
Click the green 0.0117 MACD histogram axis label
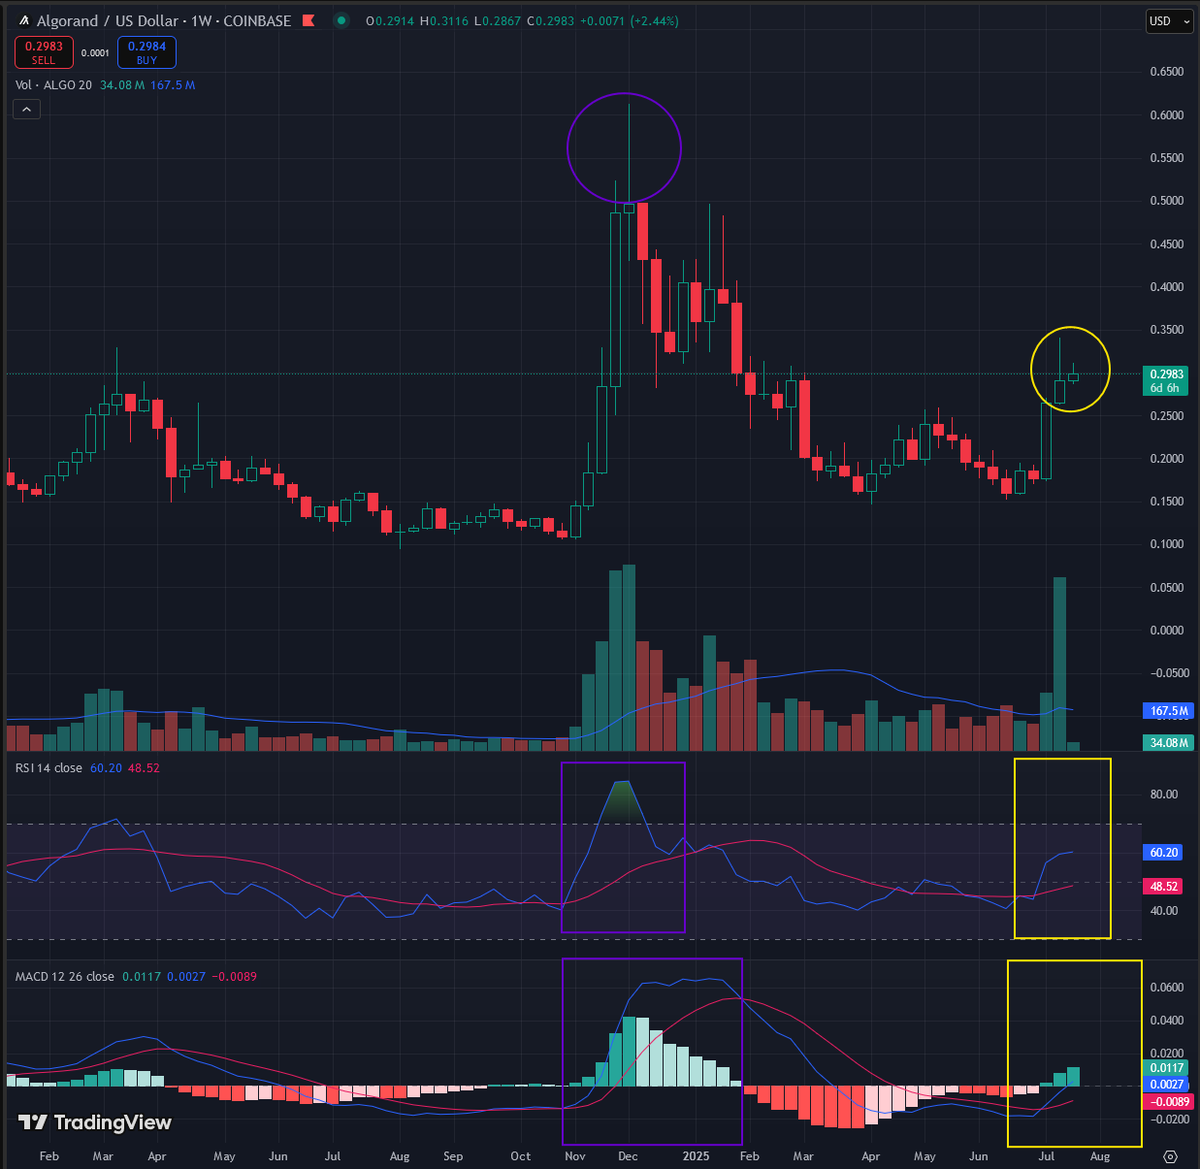1166,1068
